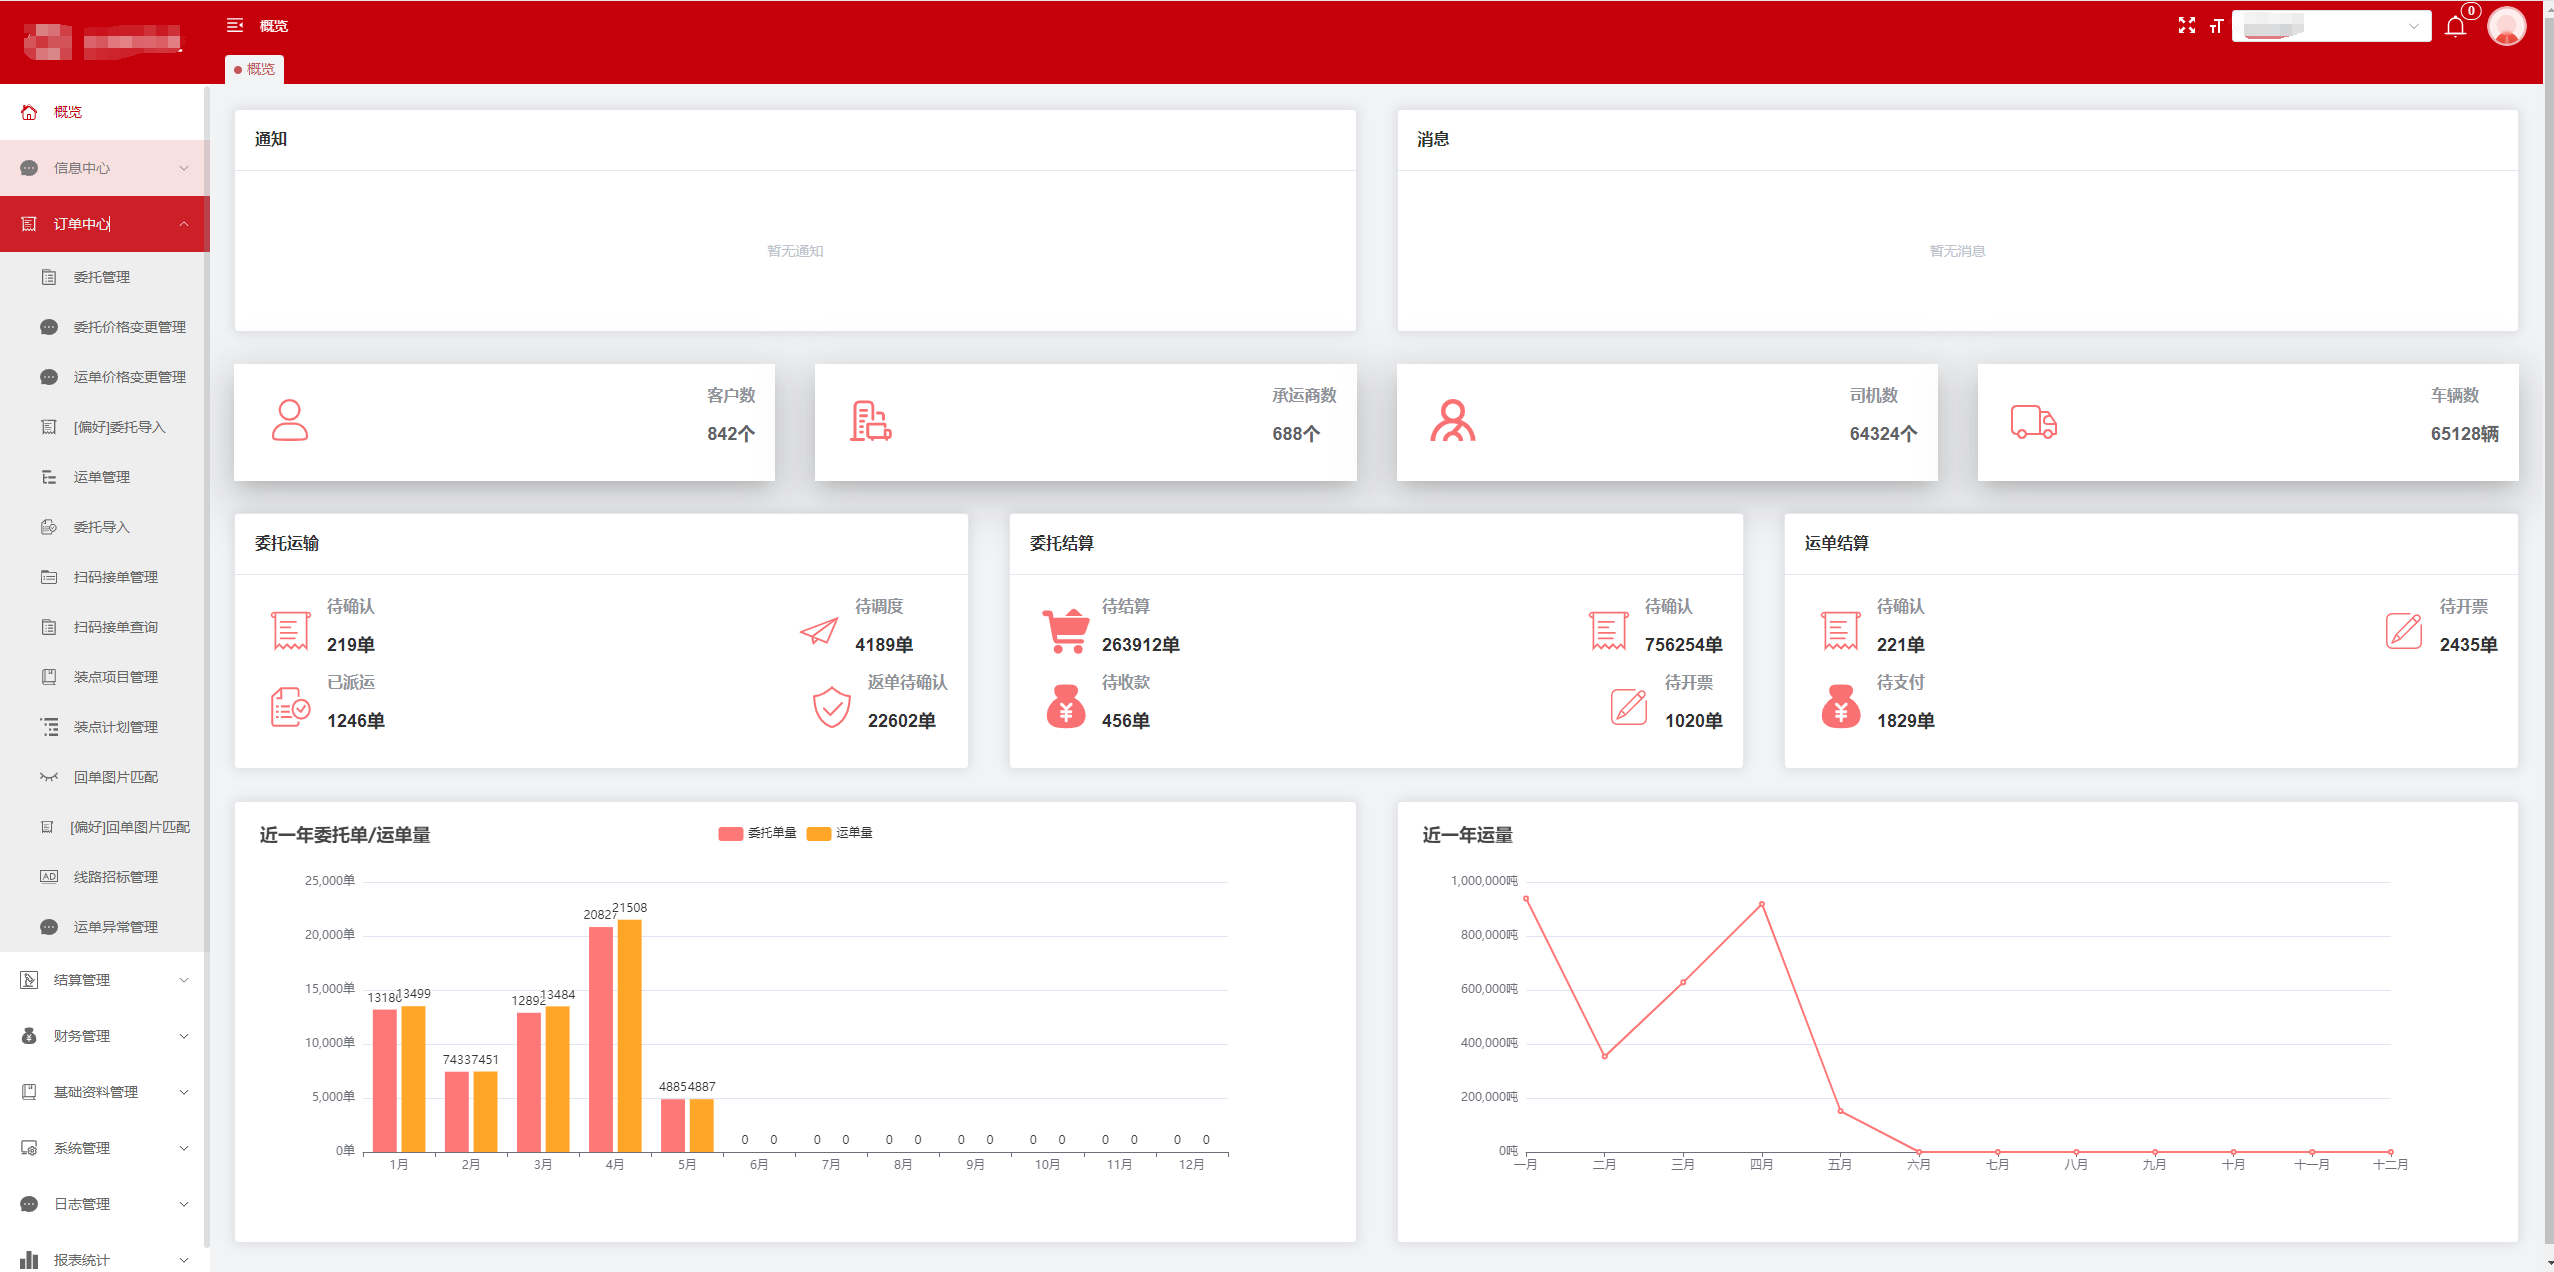Open 扫码接单查询 menu item
The height and width of the screenshot is (1272, 2554).
pyautogui.click(x=104, y=627)
